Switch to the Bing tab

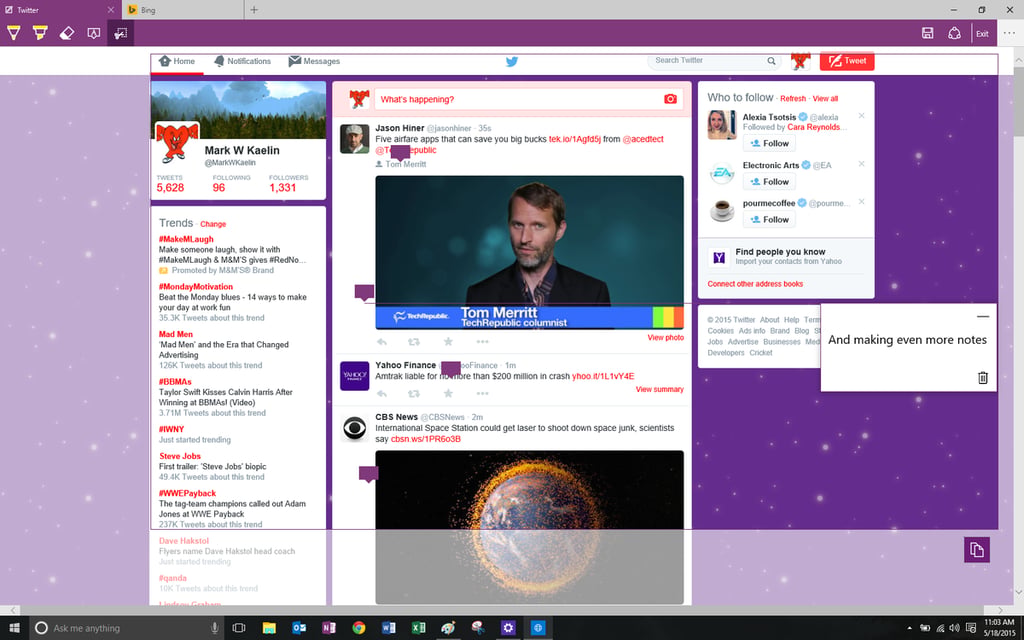point(183,10)
